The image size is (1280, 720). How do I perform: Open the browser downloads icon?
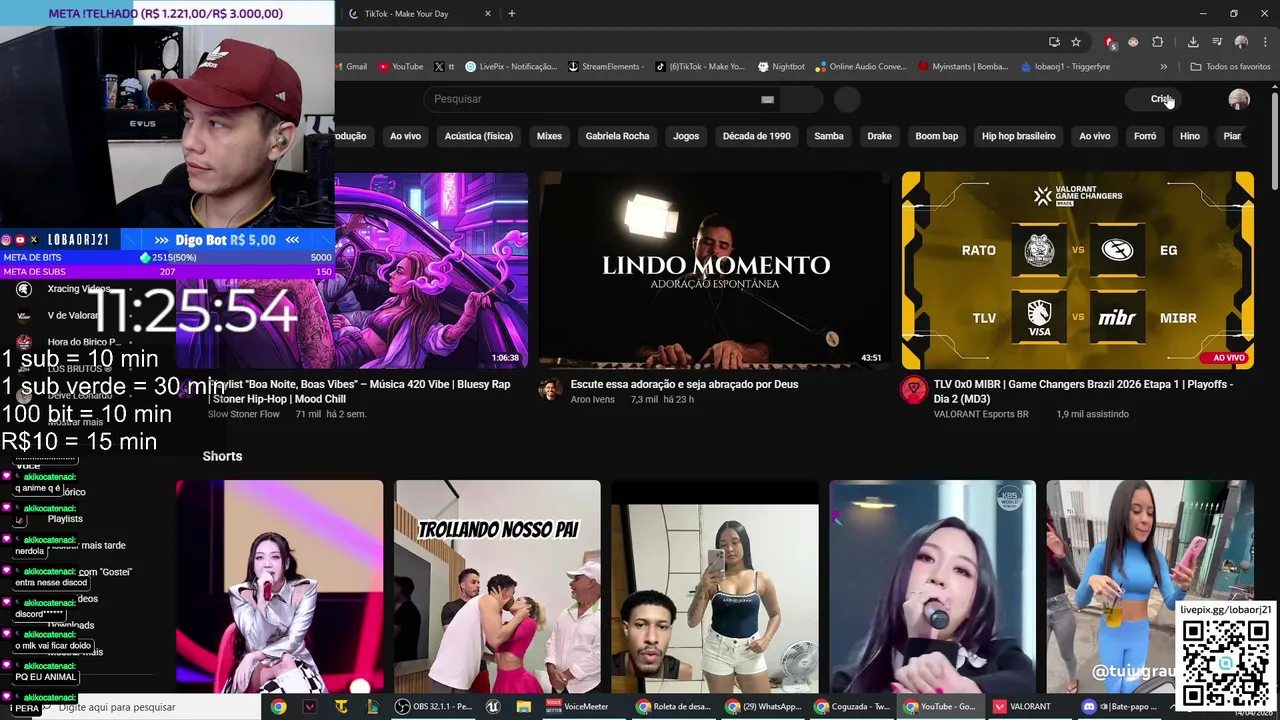coord(1193,42)
